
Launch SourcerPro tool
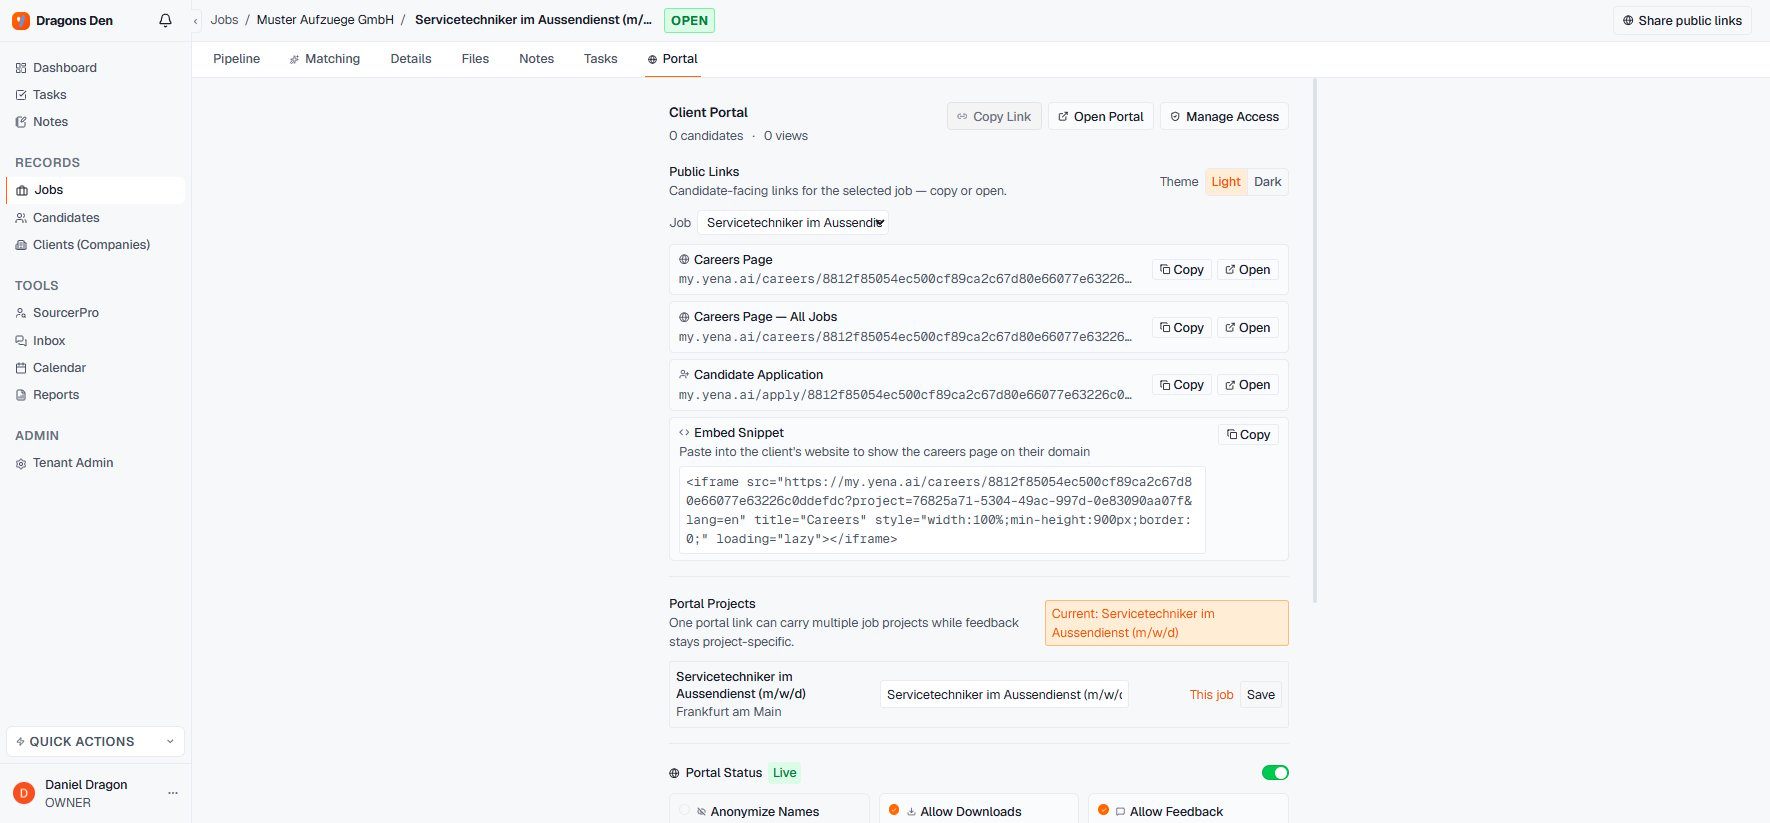[x=66, y=313]
